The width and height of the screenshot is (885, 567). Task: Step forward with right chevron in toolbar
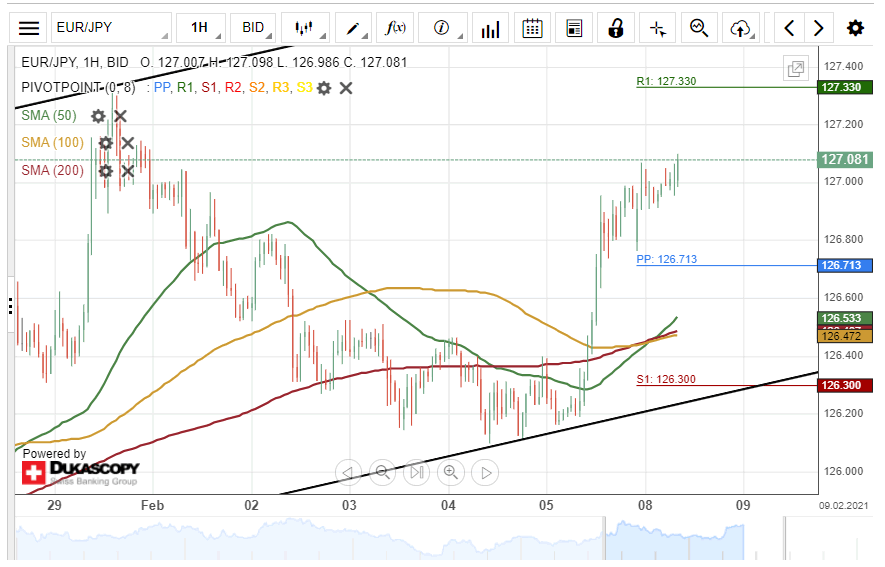click(x=819, y=28)
